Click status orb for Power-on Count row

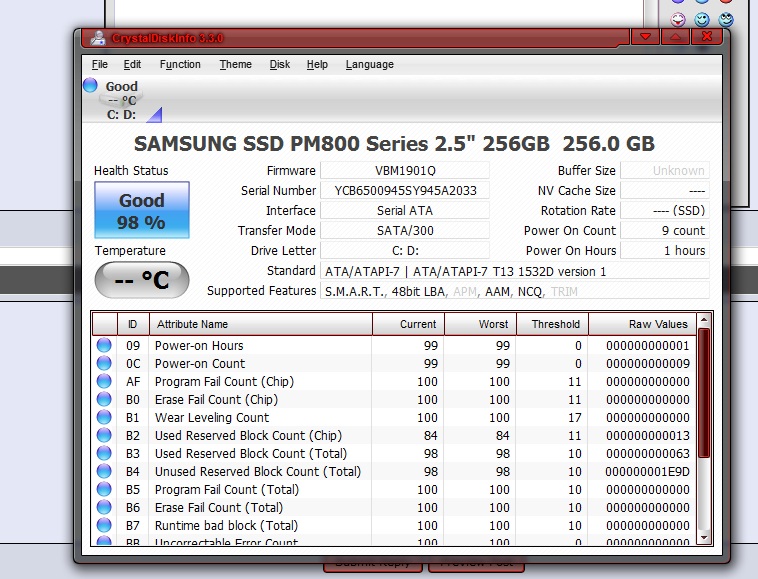(x=104, y=363)
